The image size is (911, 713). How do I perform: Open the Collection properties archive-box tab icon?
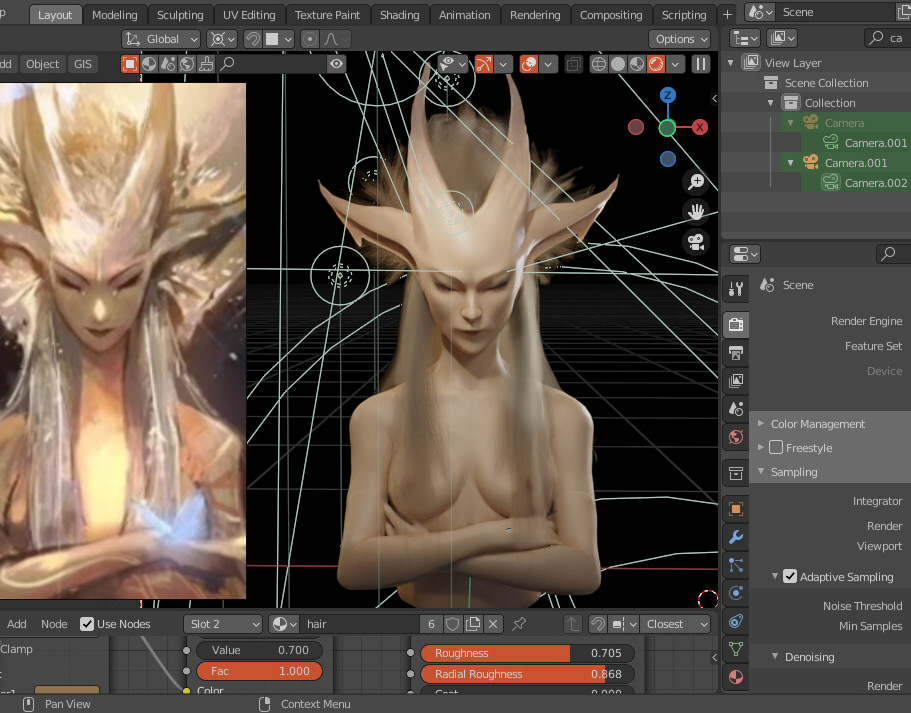click(x=736, y=474)
